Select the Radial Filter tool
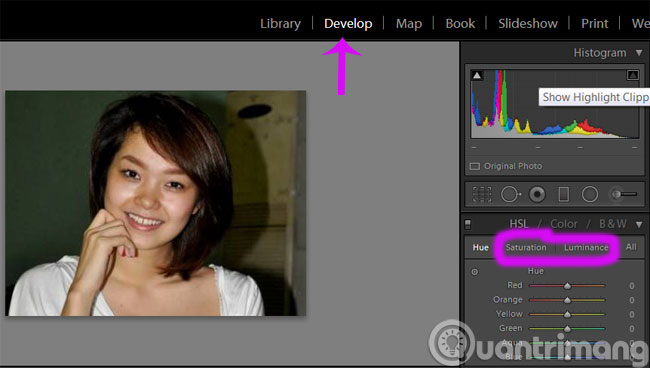650x368 pixels. coord(590,194)
